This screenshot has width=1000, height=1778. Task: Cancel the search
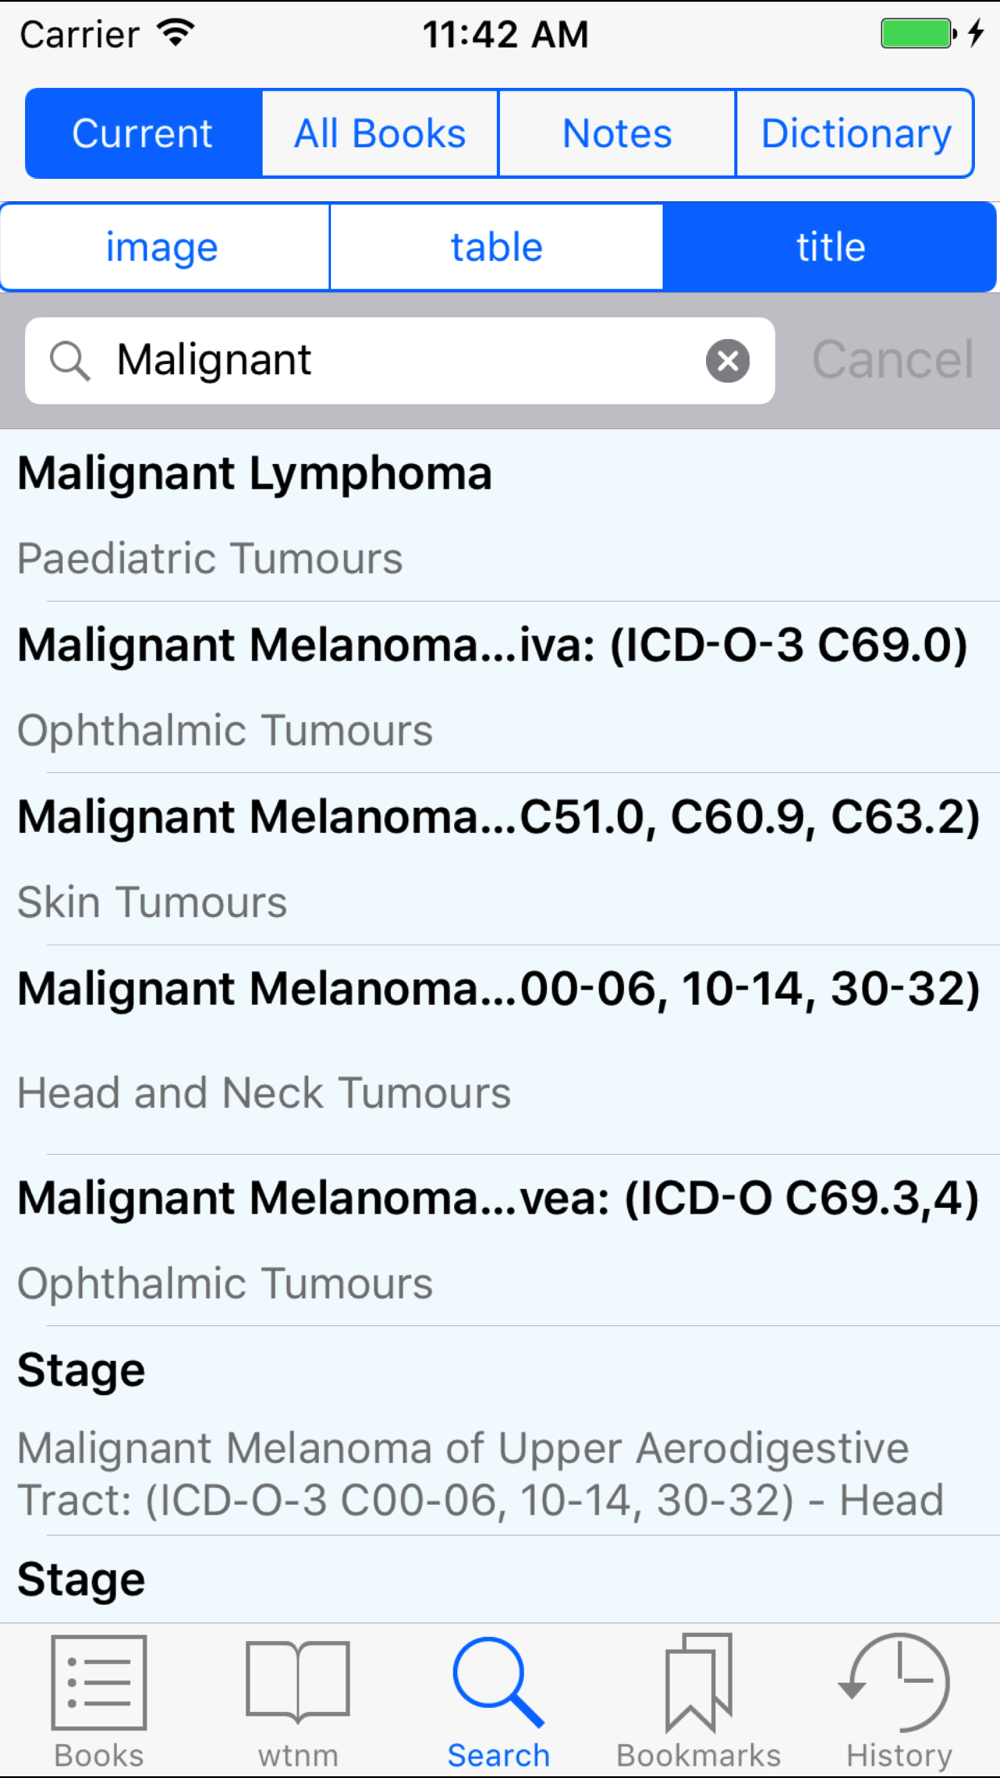tap(892, 361)
